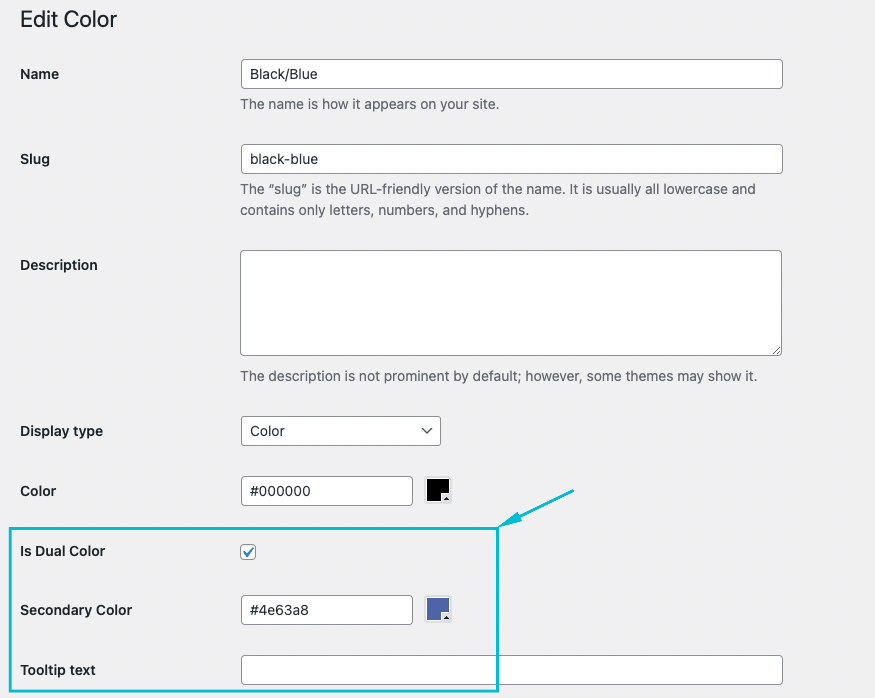Click the Description field label

pos(59,265)
